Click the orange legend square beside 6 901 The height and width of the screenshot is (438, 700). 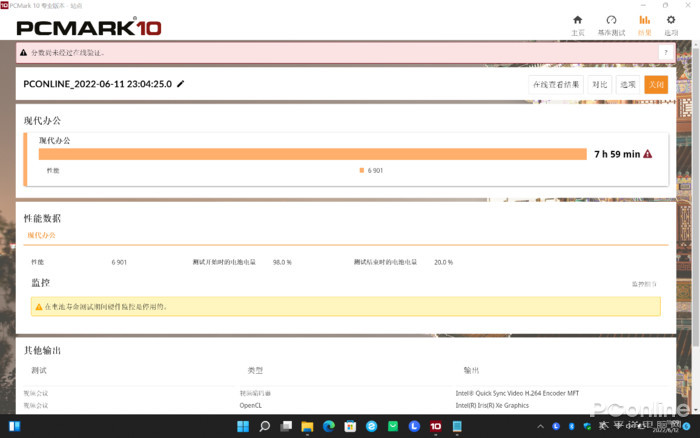(362, 170)
